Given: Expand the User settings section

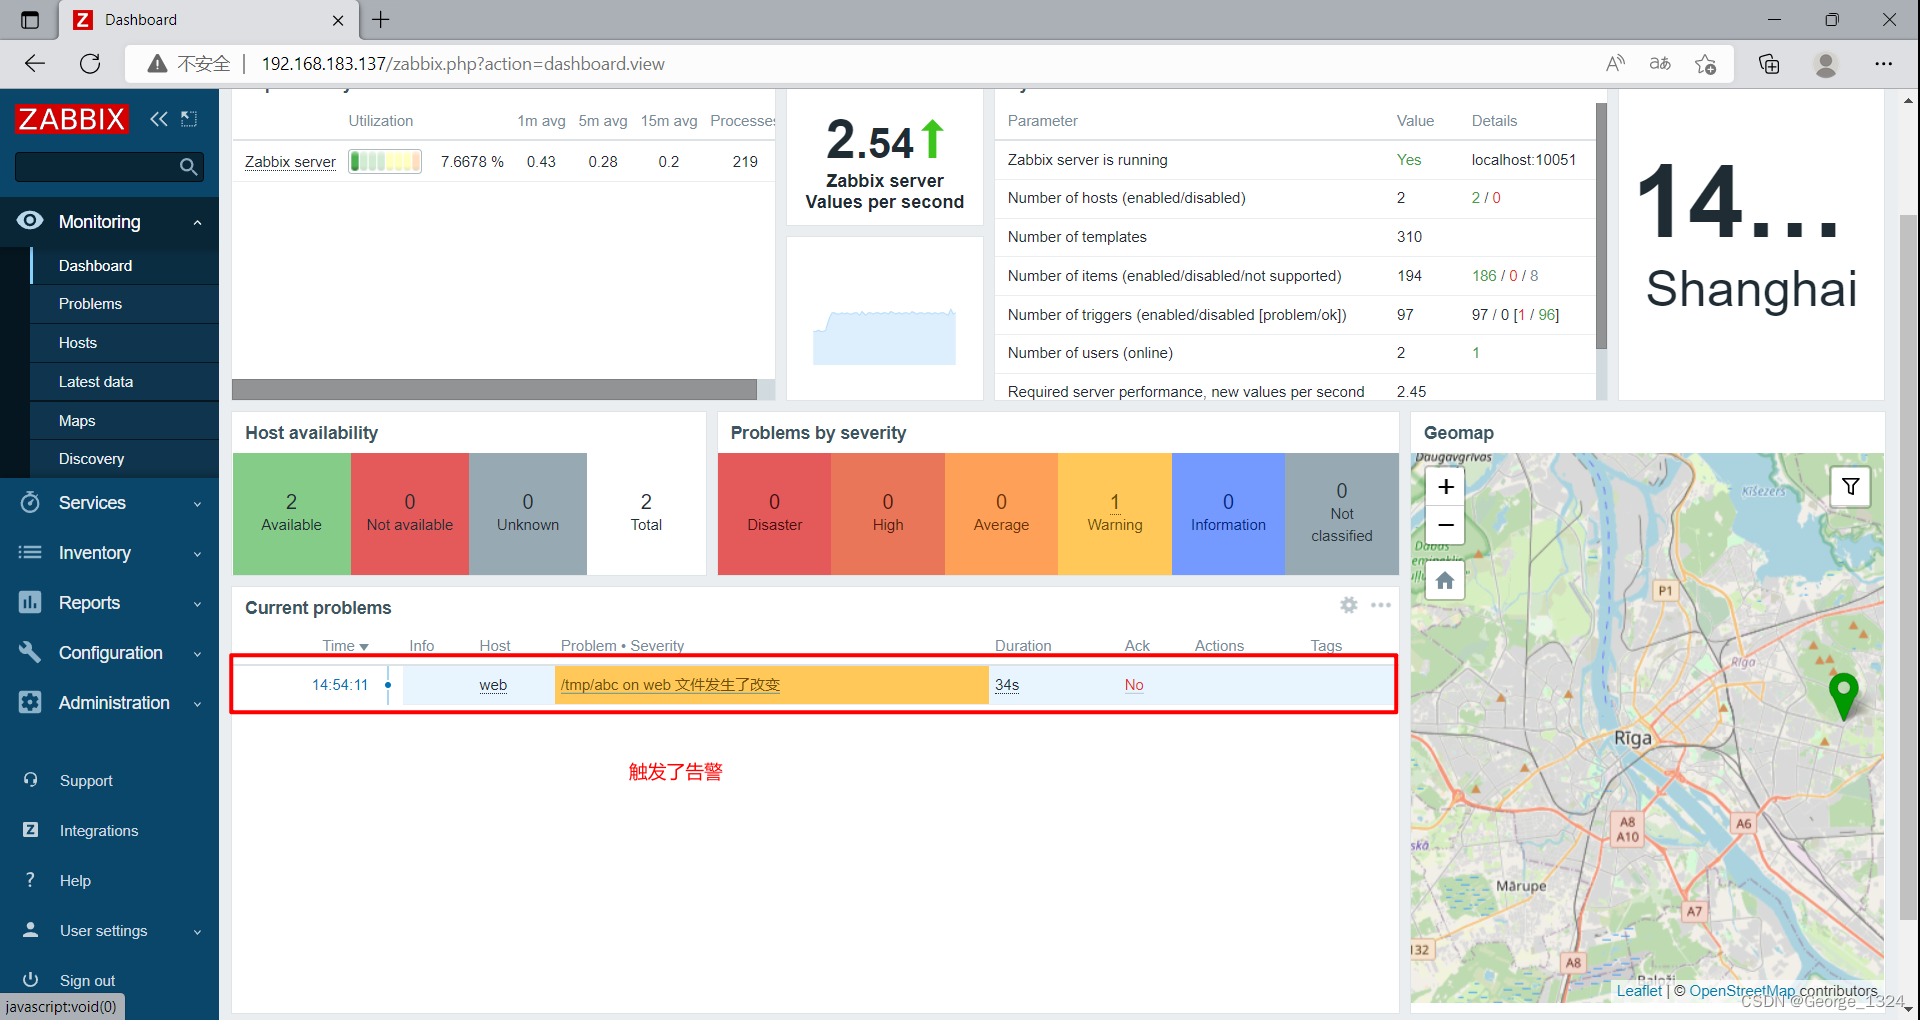Looking at the screenshot, I should pyautogui.click(x=198, y=931).
